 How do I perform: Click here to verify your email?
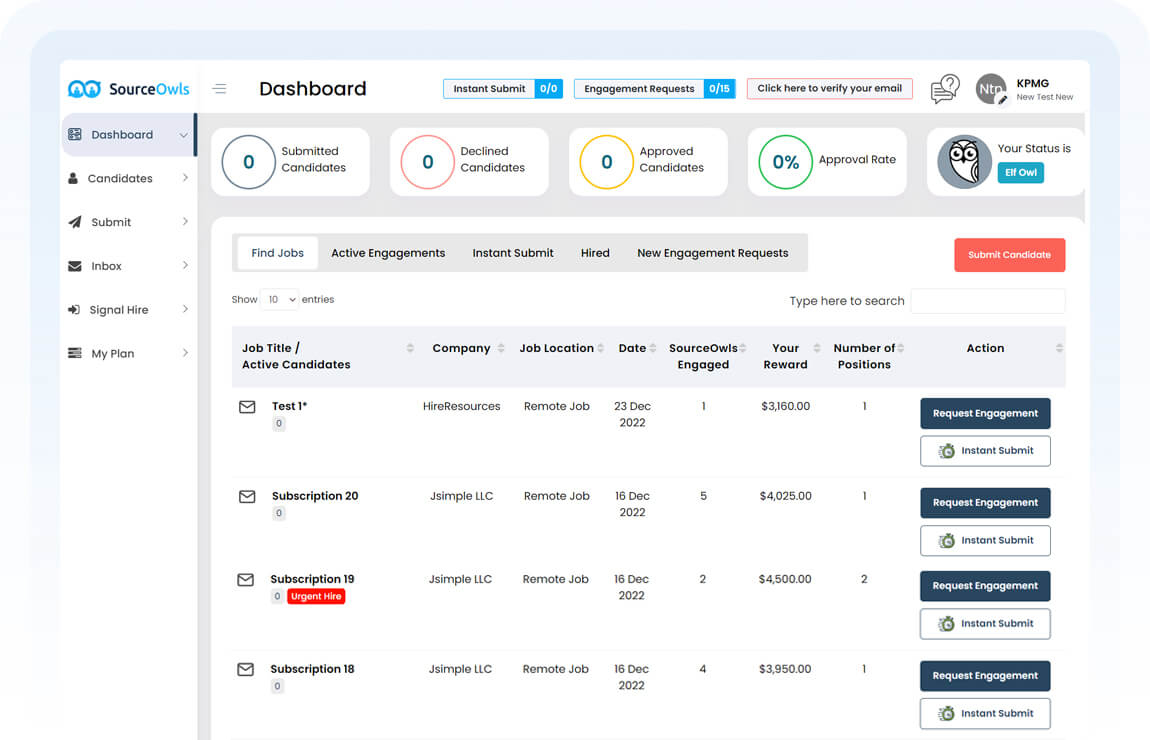829,88
